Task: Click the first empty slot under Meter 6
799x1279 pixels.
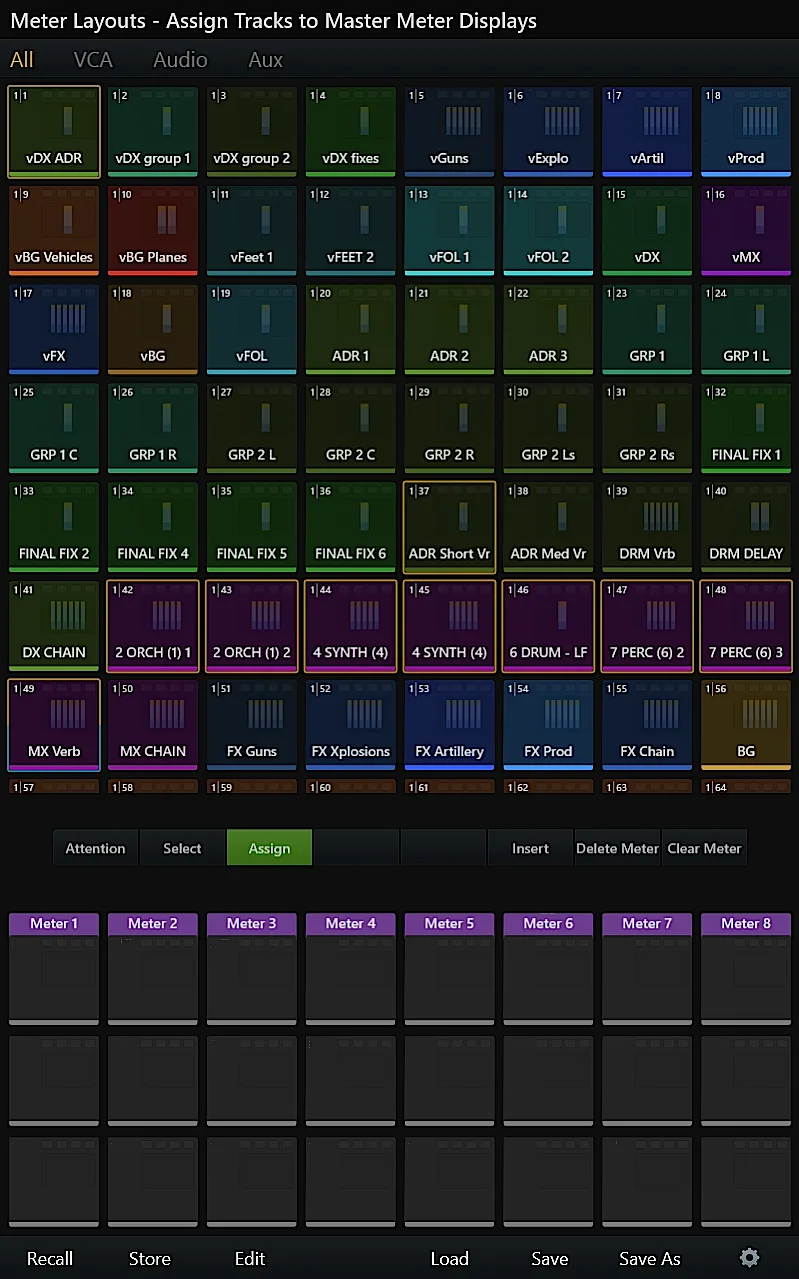Action: click(x=548, y=980)
